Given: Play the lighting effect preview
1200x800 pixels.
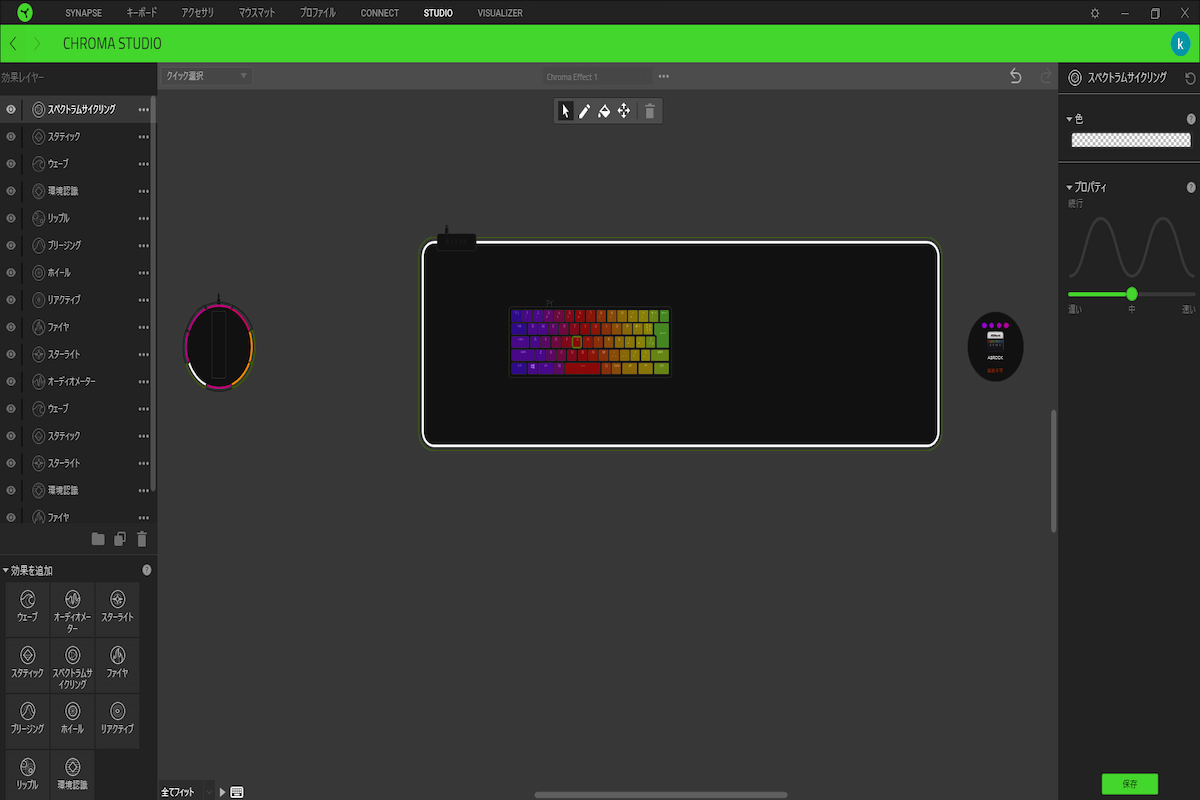Looking at the screenshot, I should click(223, 792).
